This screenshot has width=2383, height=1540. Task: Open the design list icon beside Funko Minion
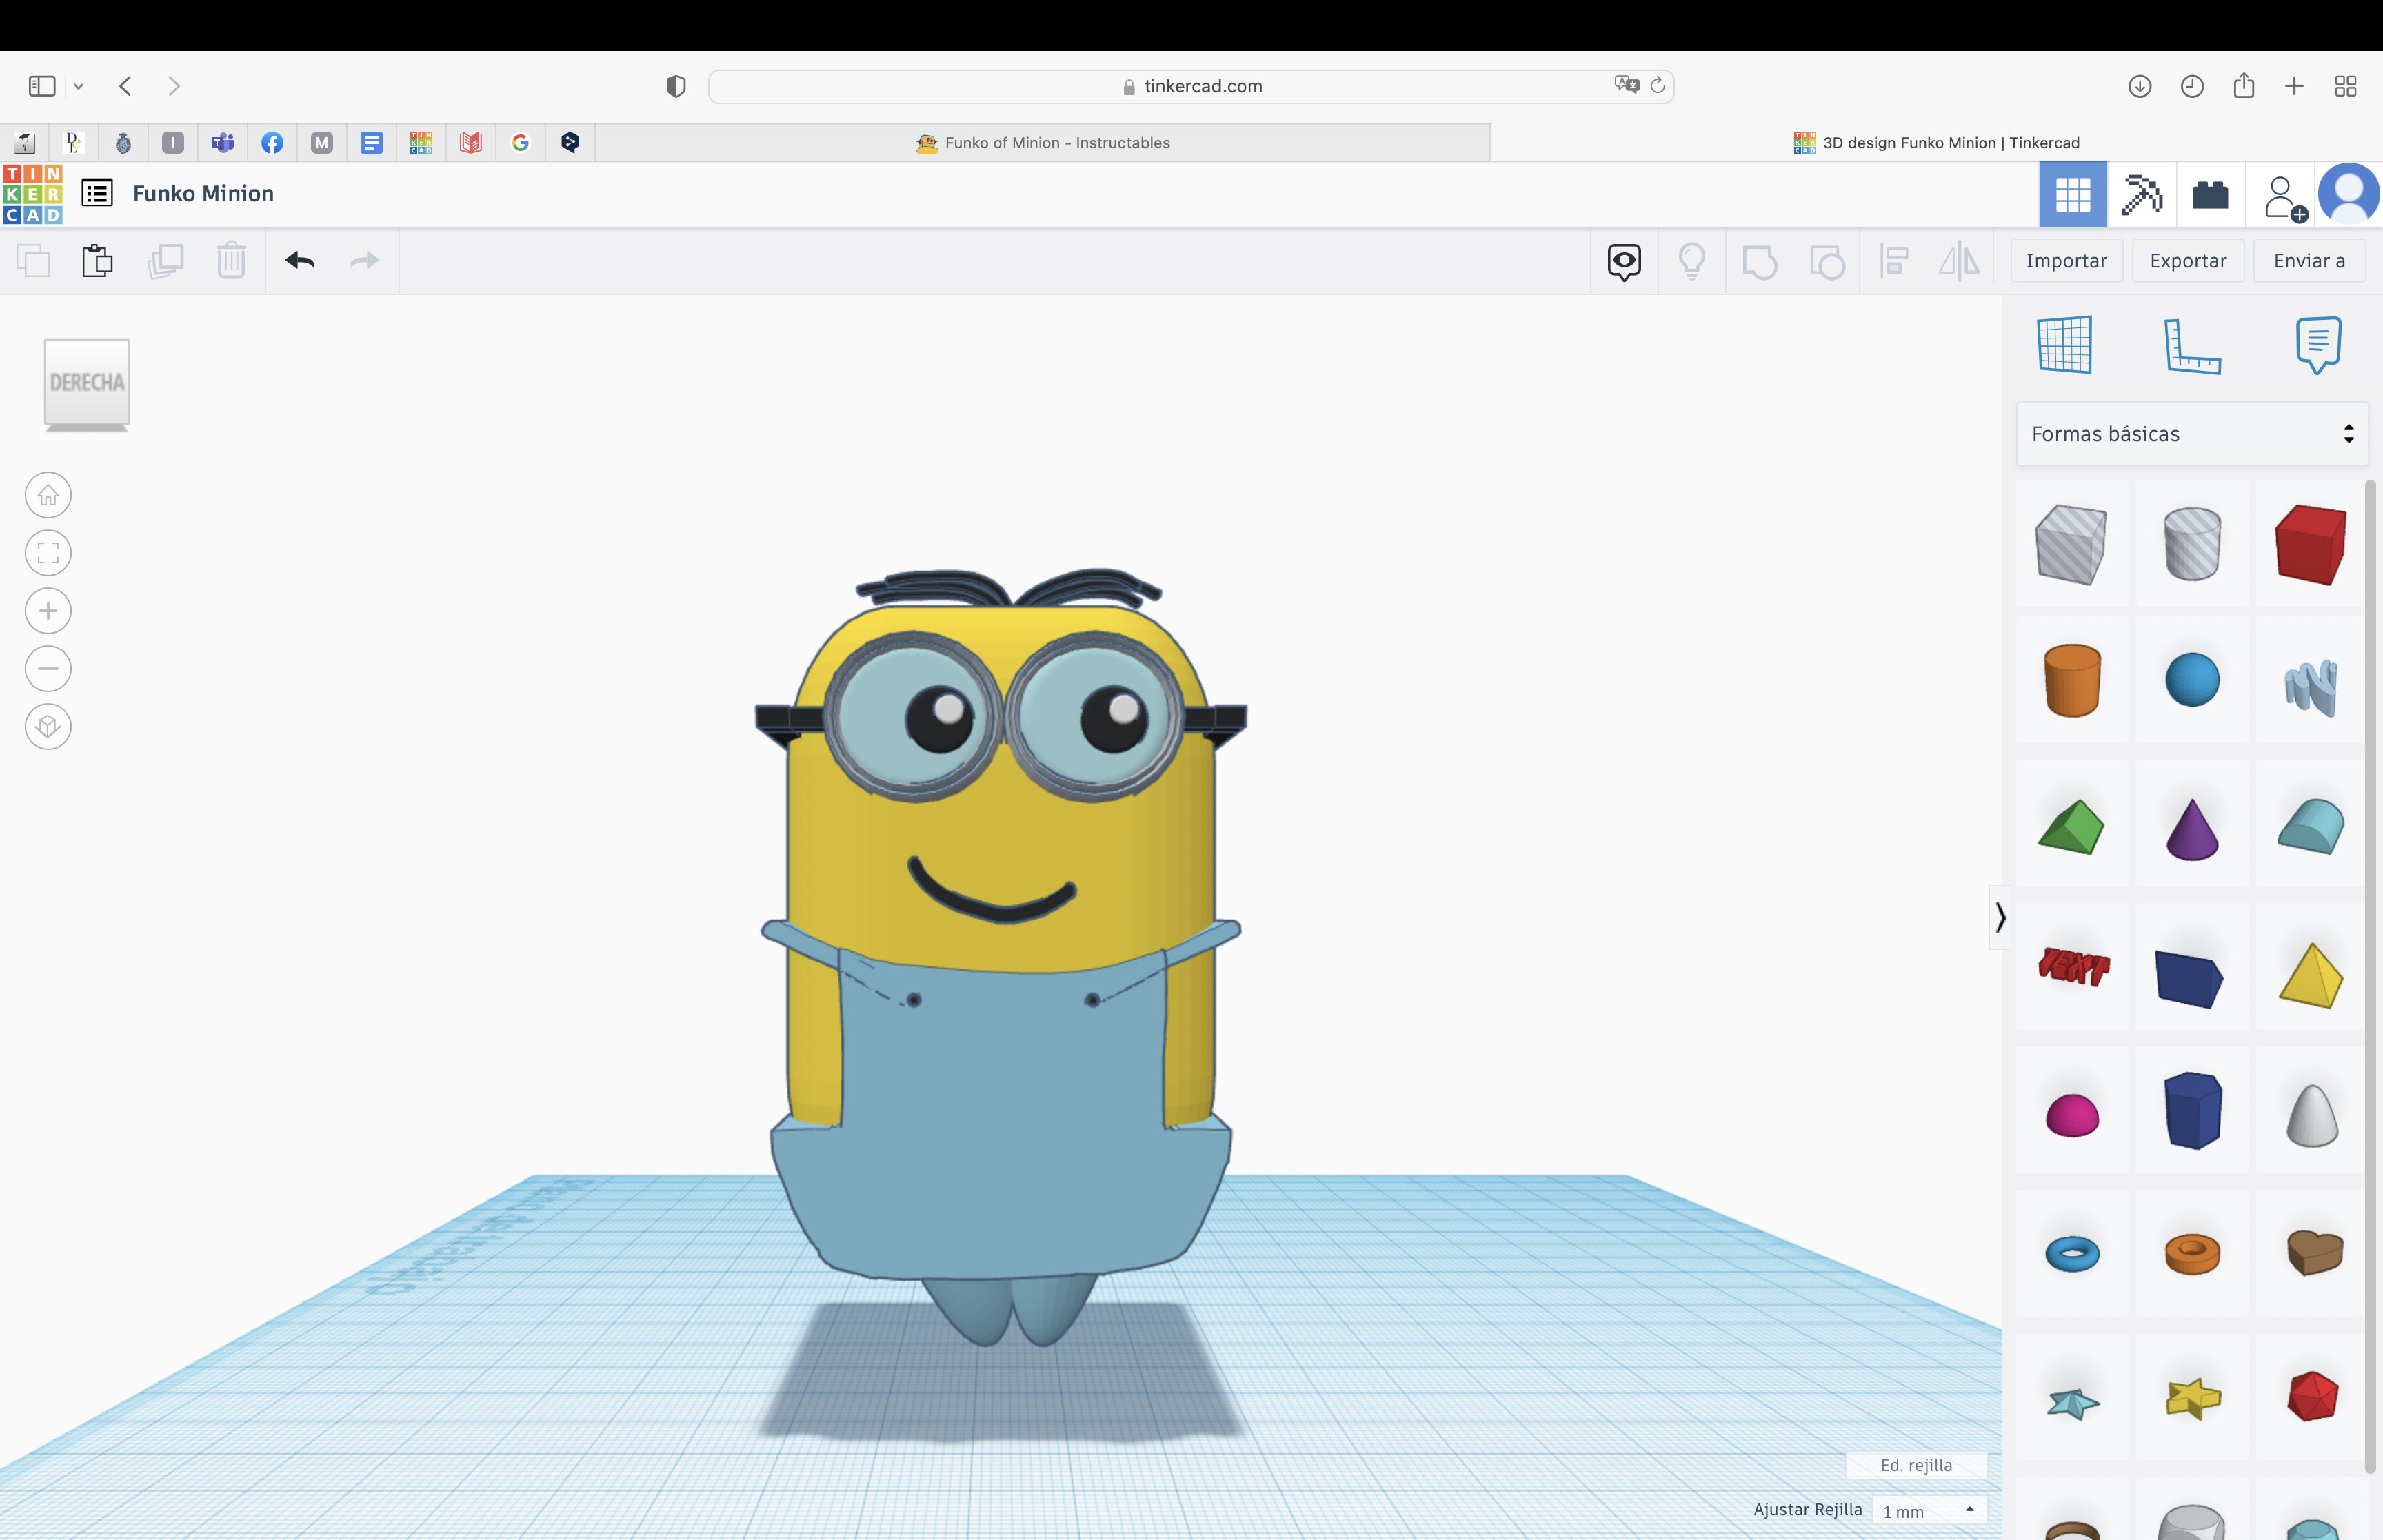coord(97,193)
